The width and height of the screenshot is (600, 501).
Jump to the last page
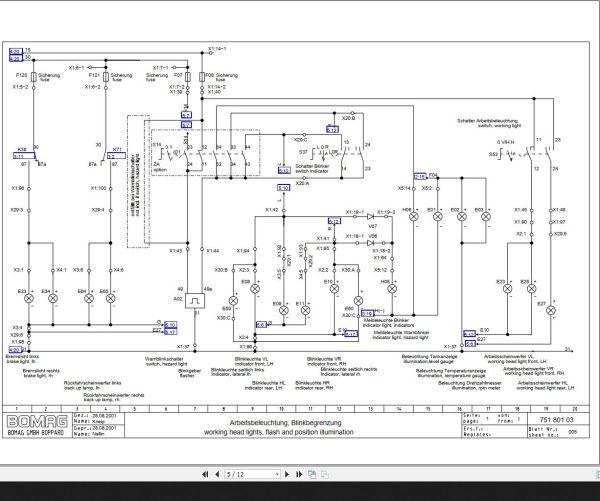299,474
